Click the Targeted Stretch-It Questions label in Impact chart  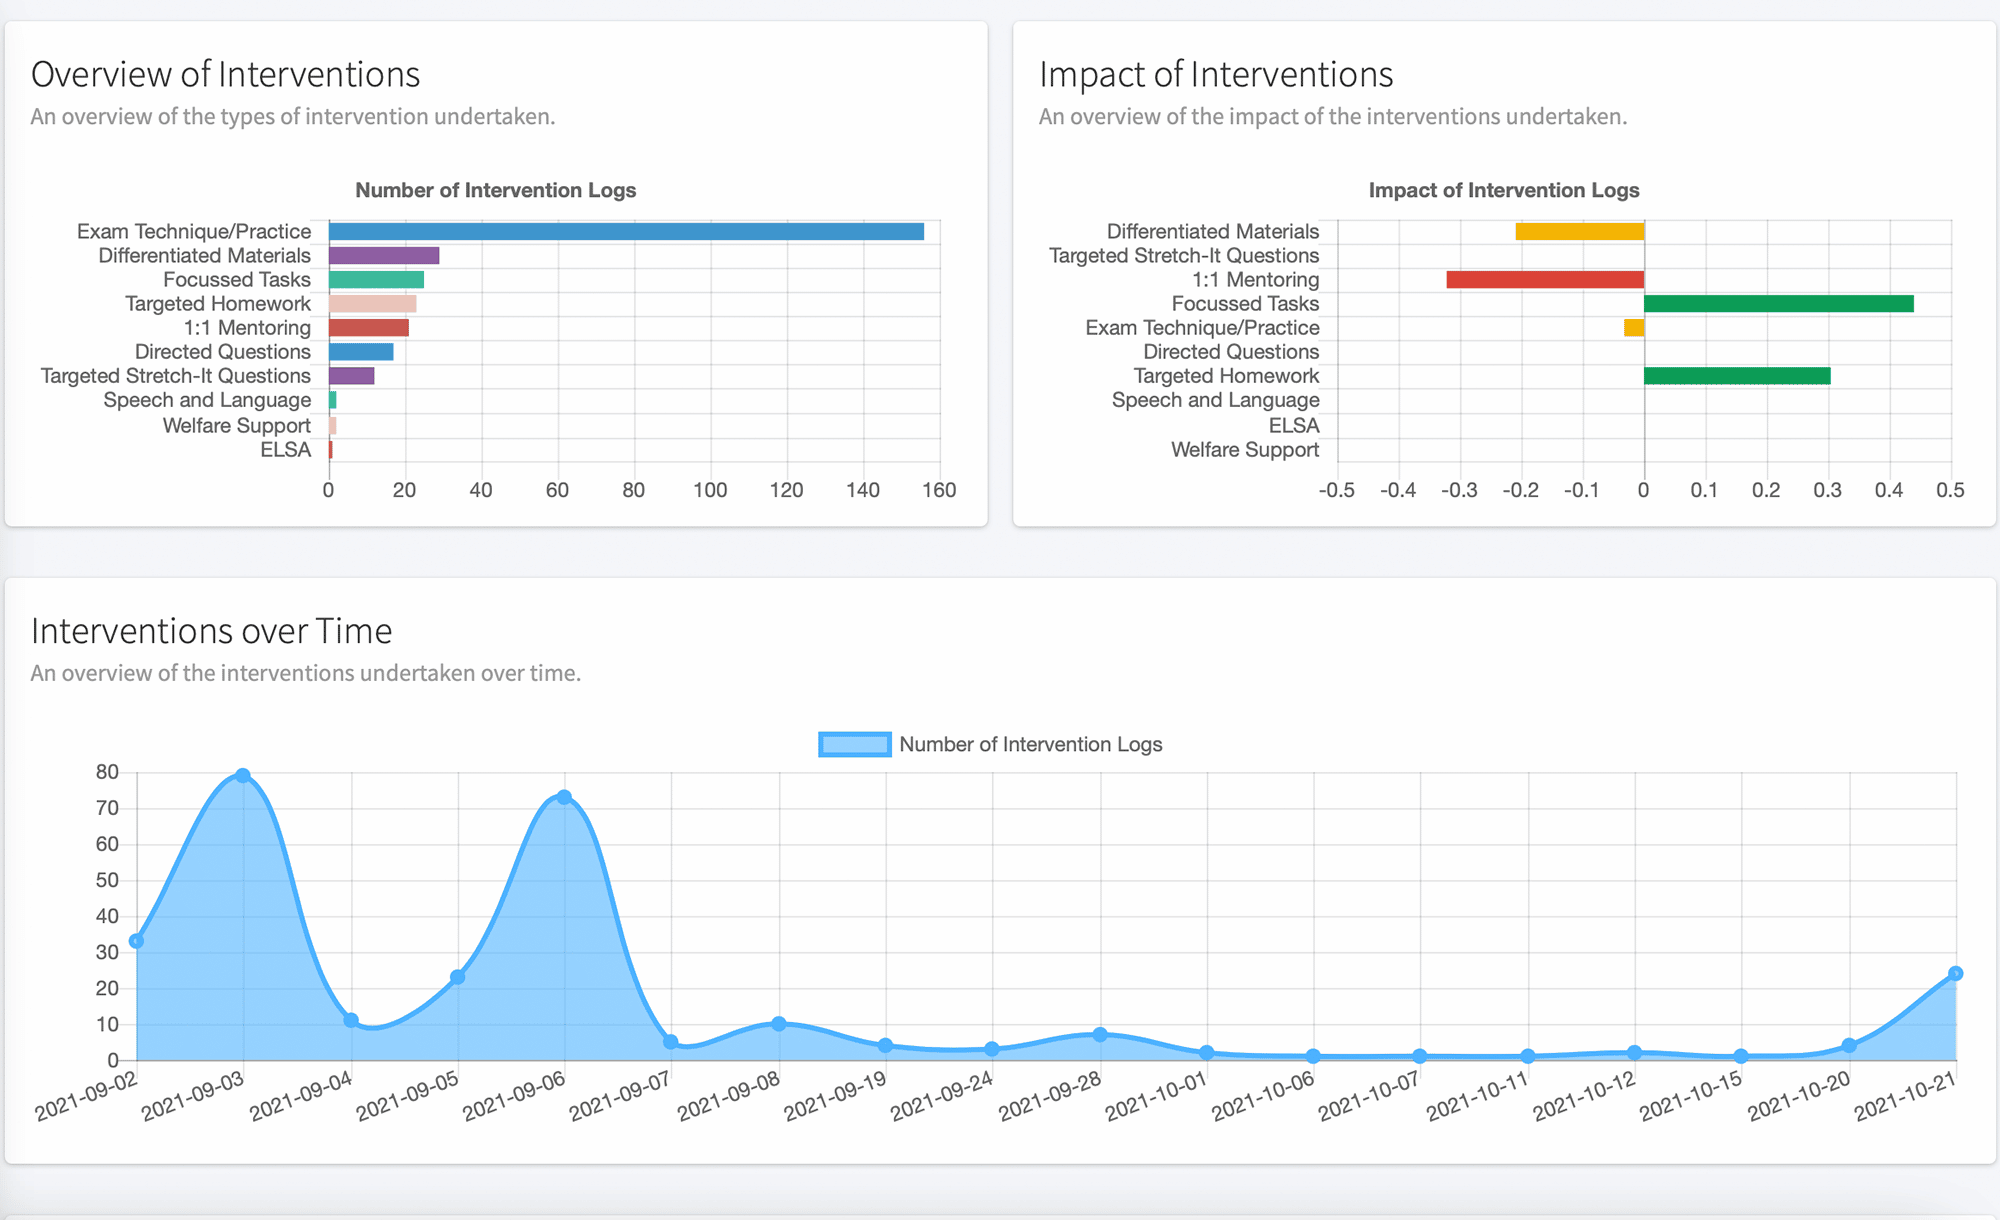tap(1184, 256)
